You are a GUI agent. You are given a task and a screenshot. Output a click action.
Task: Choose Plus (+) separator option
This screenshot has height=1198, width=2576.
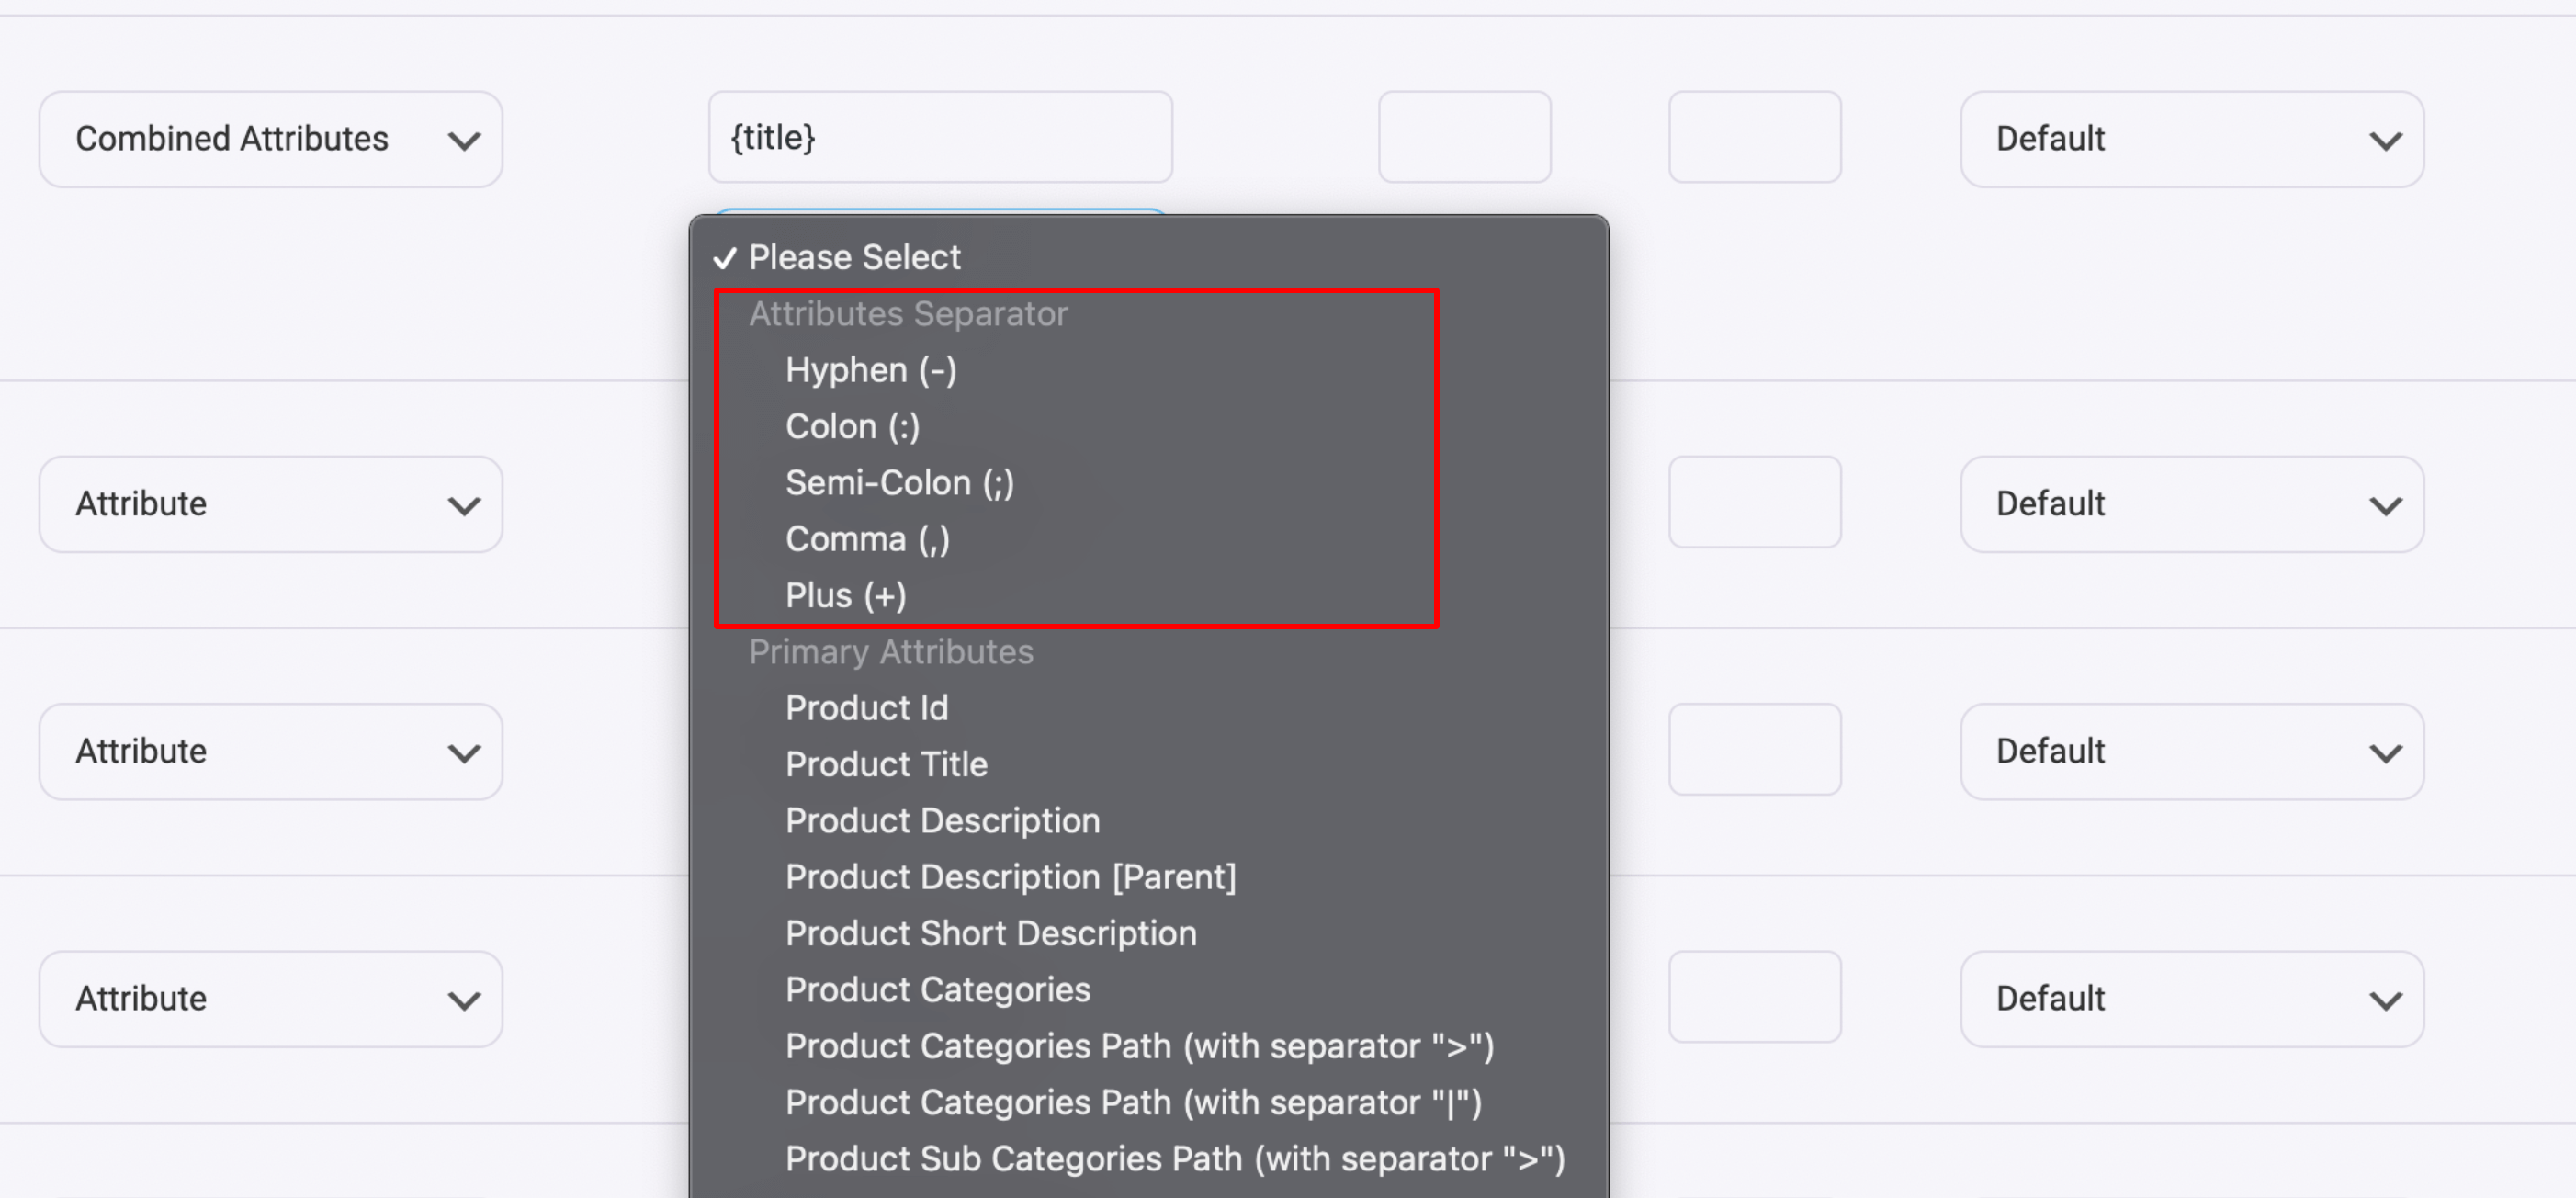pos(846,595)
